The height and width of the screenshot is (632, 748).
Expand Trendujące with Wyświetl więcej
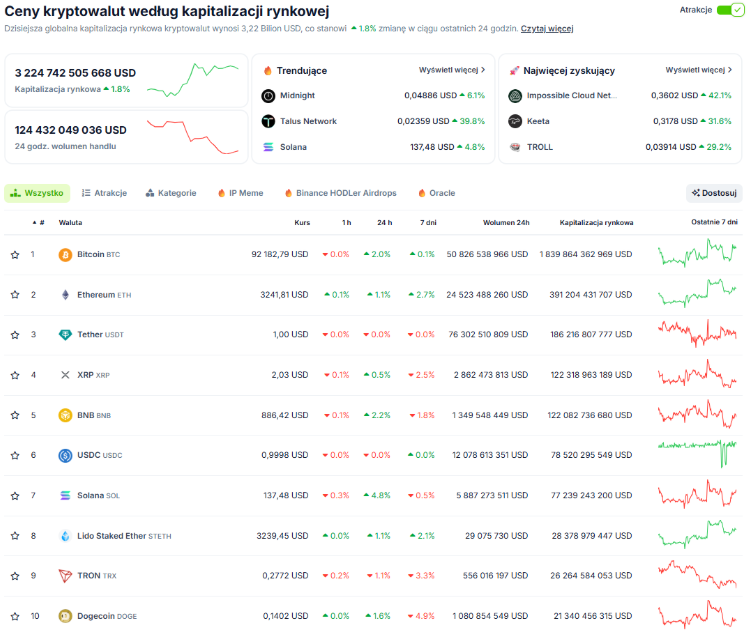click(452, 70)
